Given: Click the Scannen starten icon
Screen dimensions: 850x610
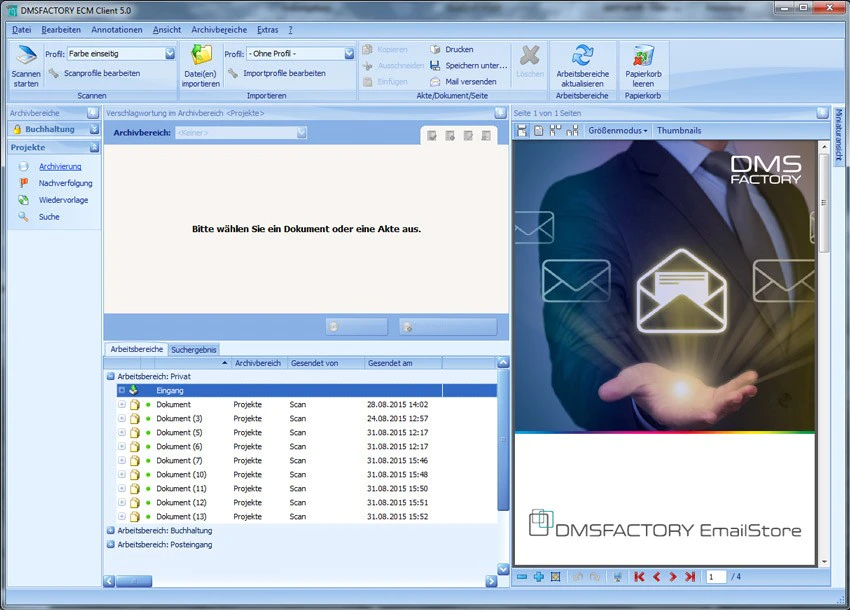Looking at the screenshot, I should (x=25, y=57).
